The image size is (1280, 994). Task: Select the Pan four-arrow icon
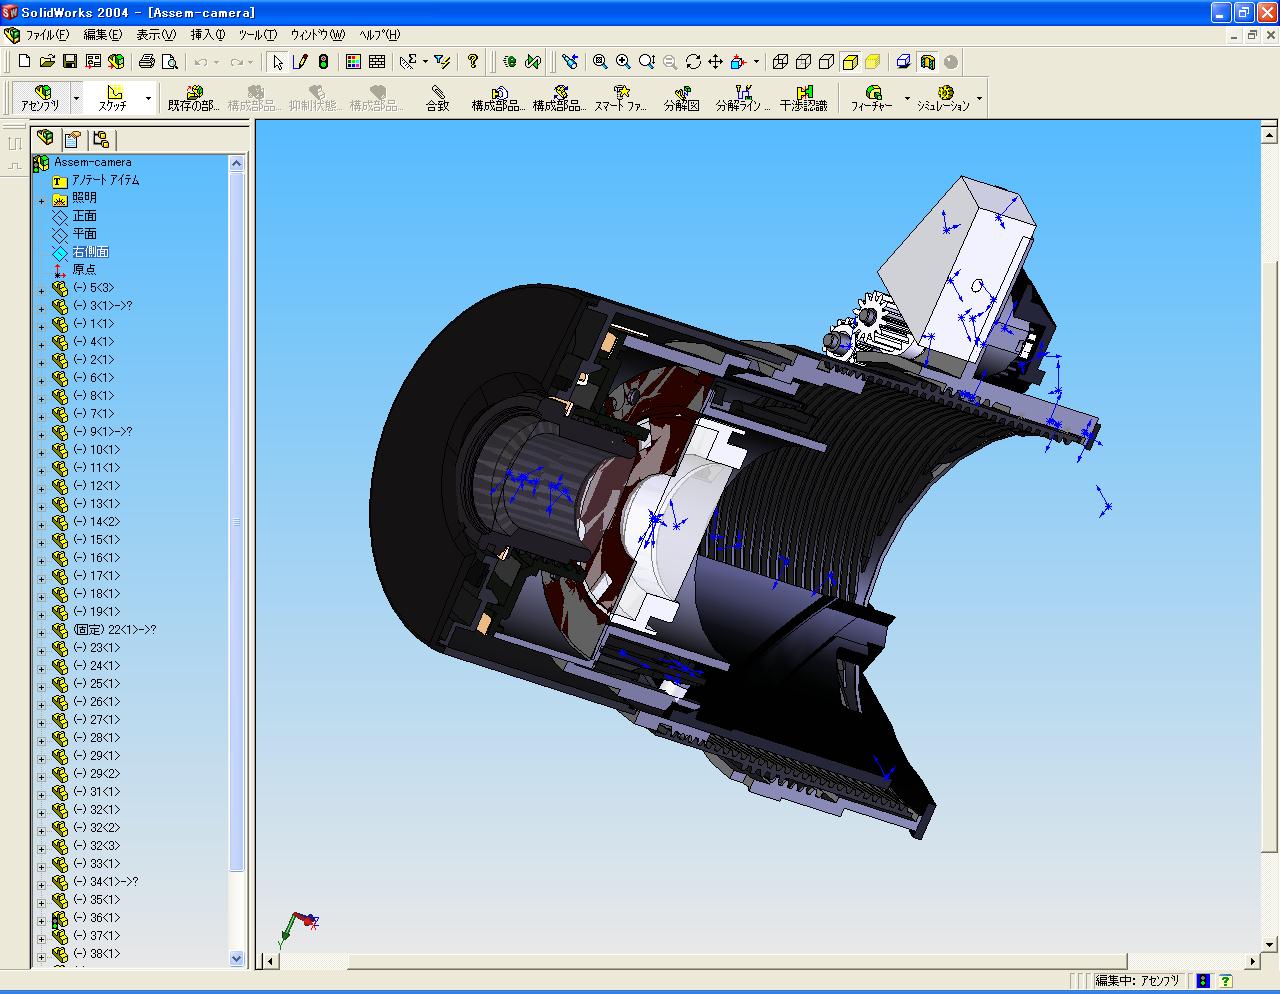[716, 62]
